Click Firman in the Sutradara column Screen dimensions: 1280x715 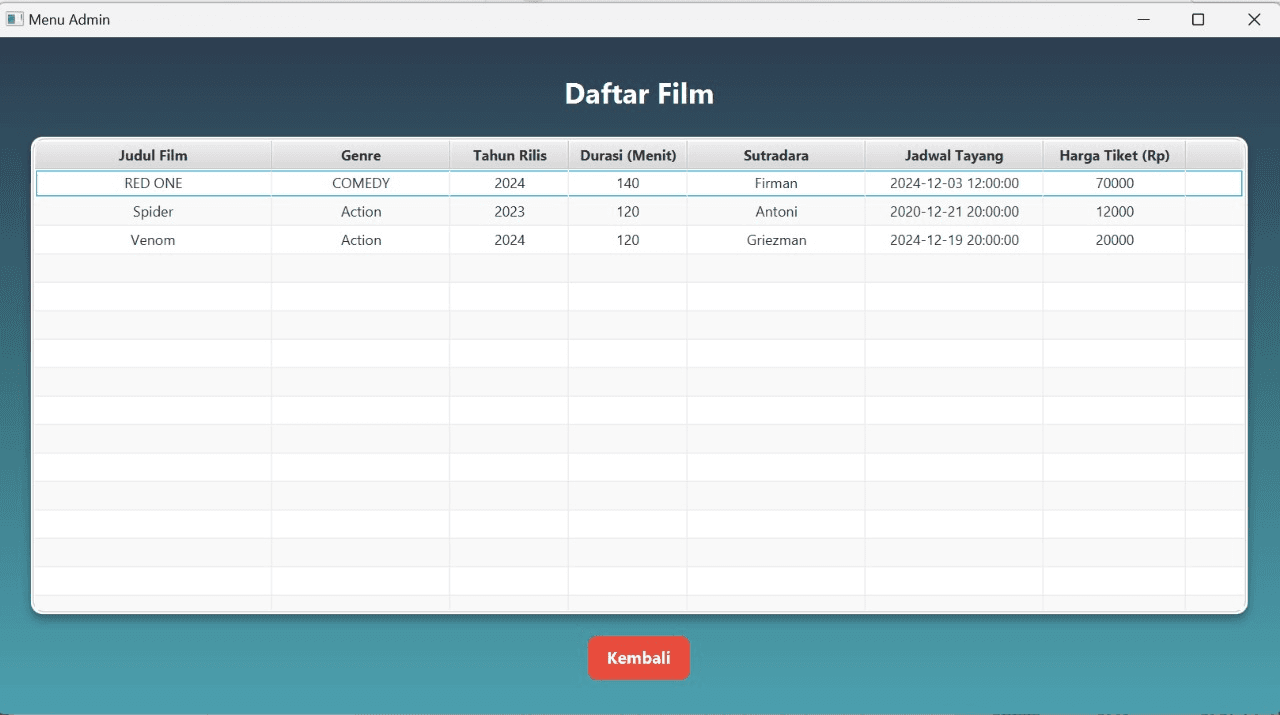(776, 183)
